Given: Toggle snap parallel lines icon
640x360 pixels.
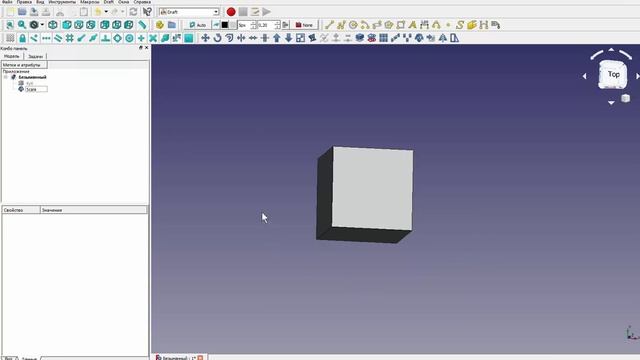Looking at the screenshot, I should (58, 38).
